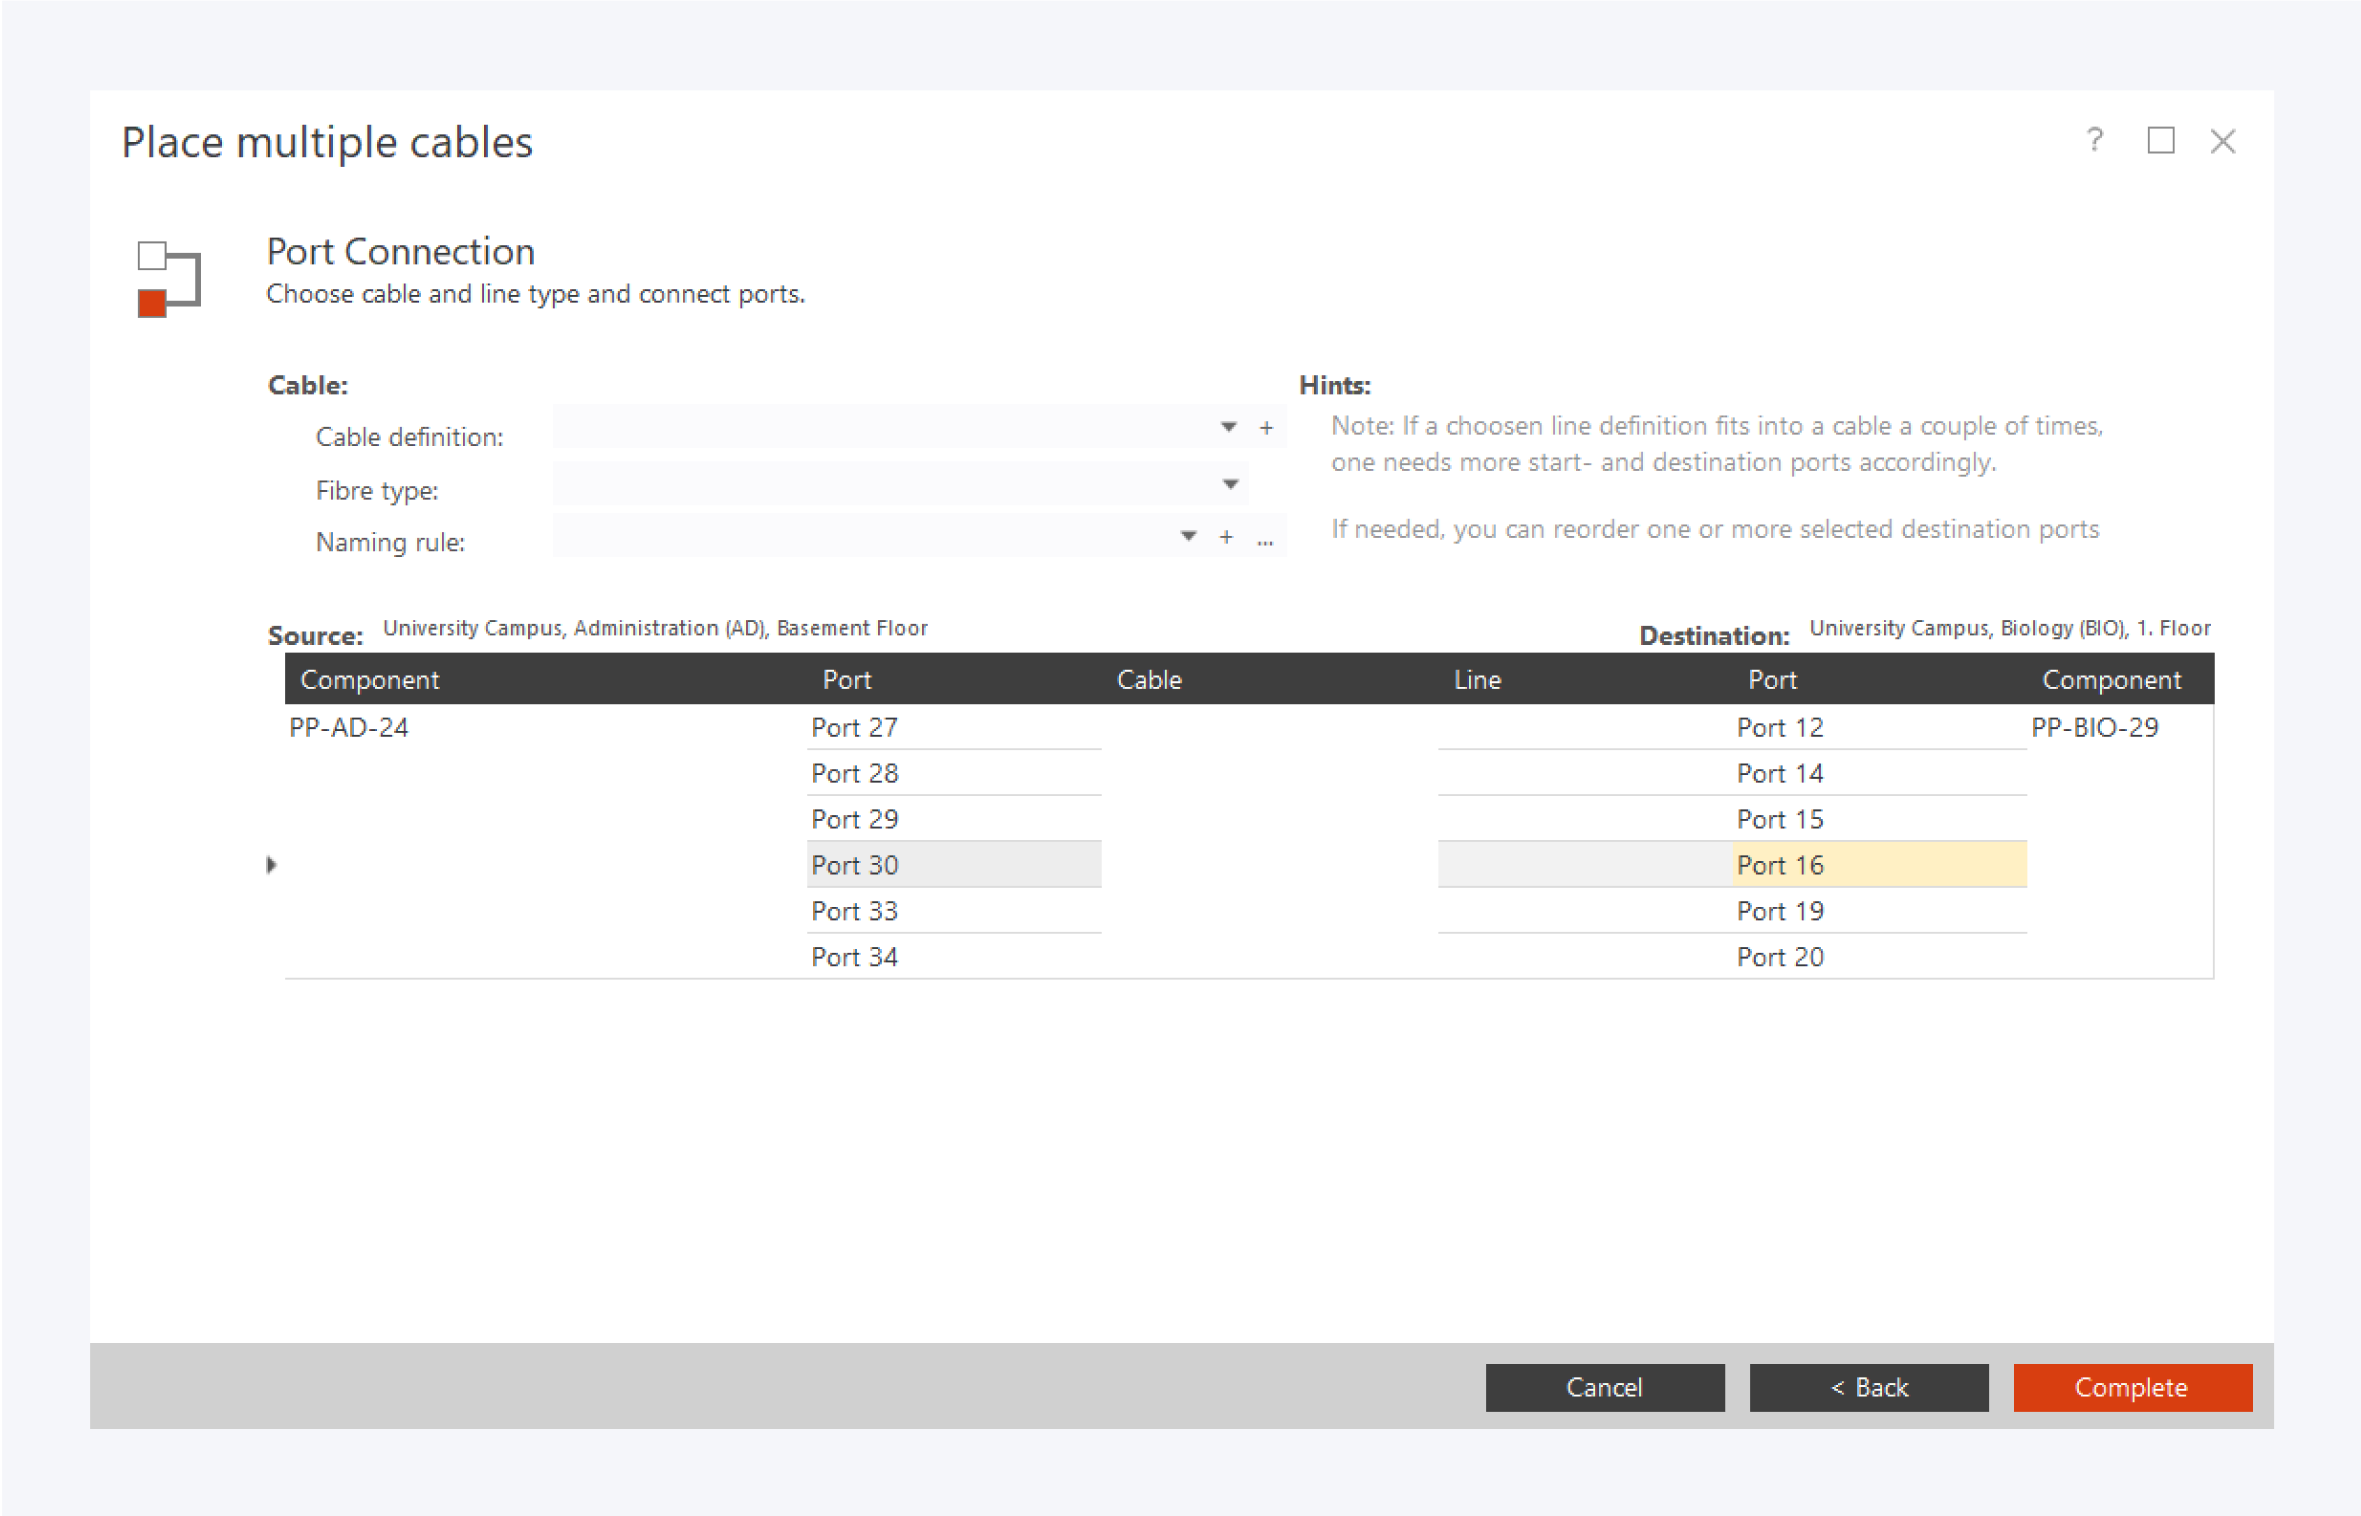Open the Cable definition dropdown
The width and height of the screenshot is (2361, 1516).
coord(1228,427)
